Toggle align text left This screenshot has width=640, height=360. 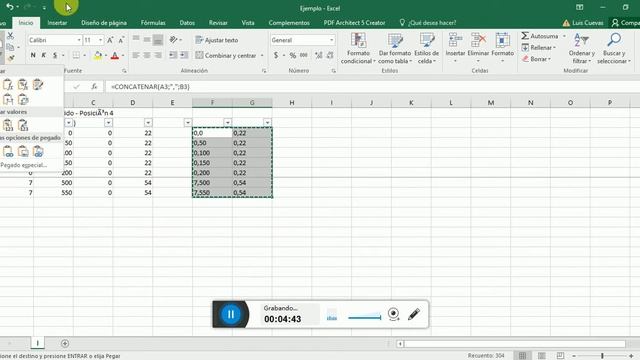136,55
